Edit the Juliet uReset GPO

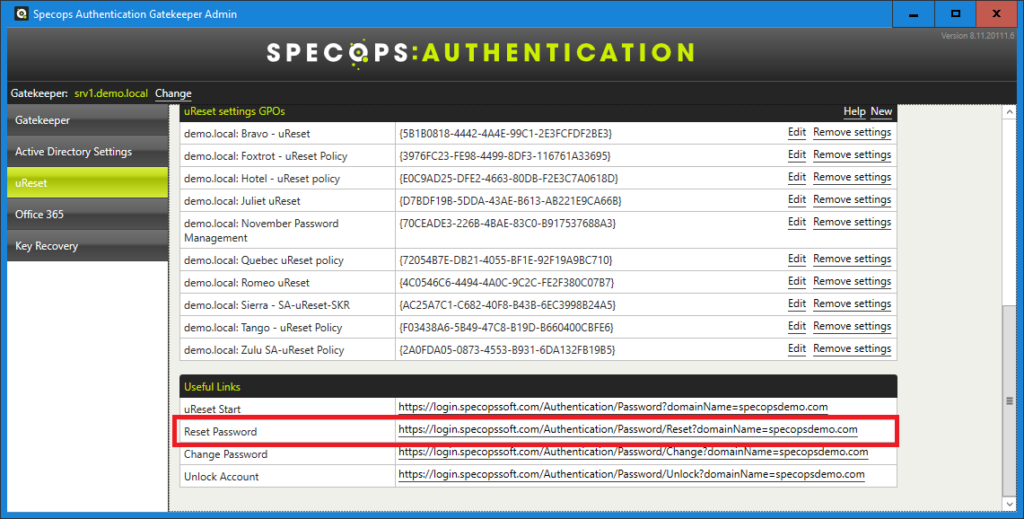tap(797, 199)
